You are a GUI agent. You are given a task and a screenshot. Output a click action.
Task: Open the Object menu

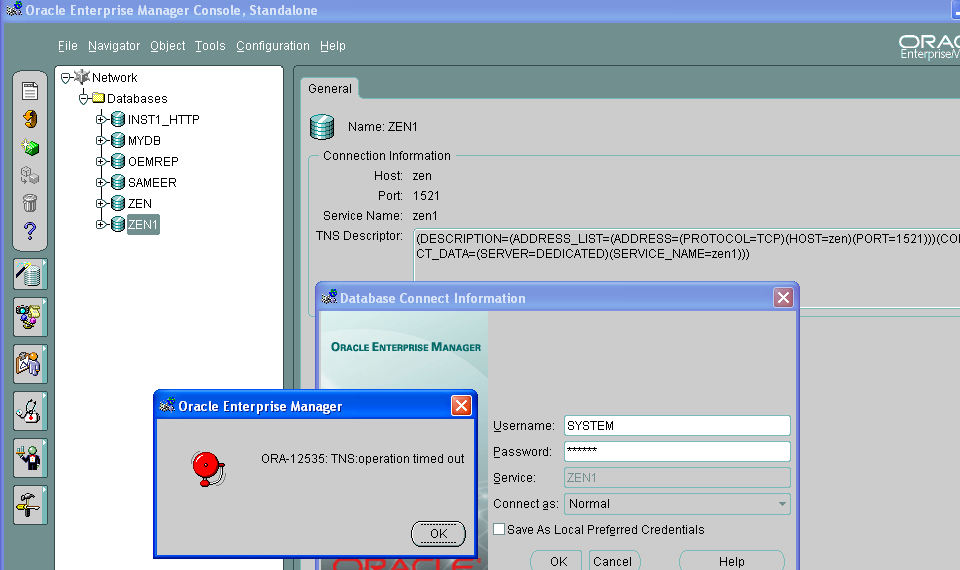pyautogui.click(x=168, y=46)
